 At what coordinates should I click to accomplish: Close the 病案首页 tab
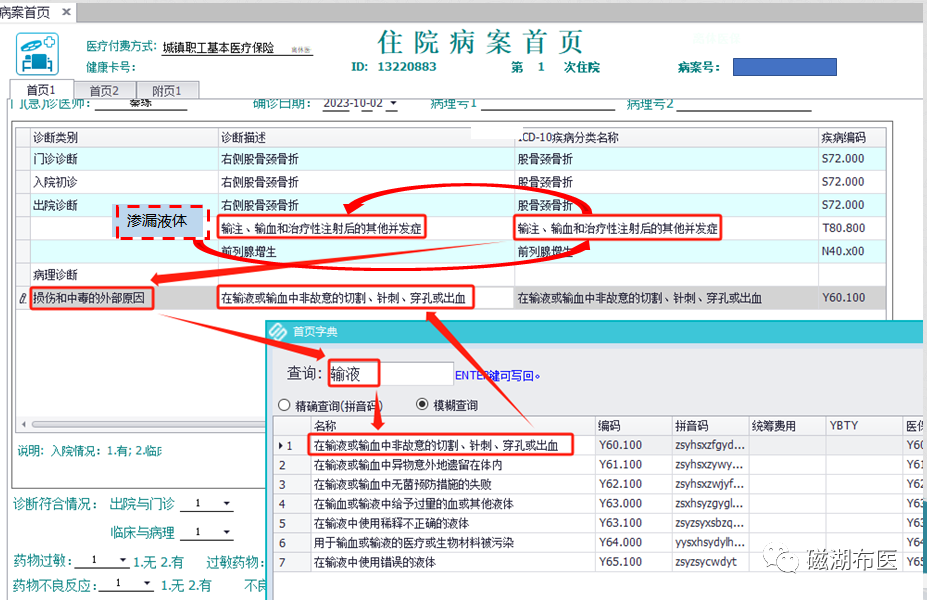click(66, 12)
